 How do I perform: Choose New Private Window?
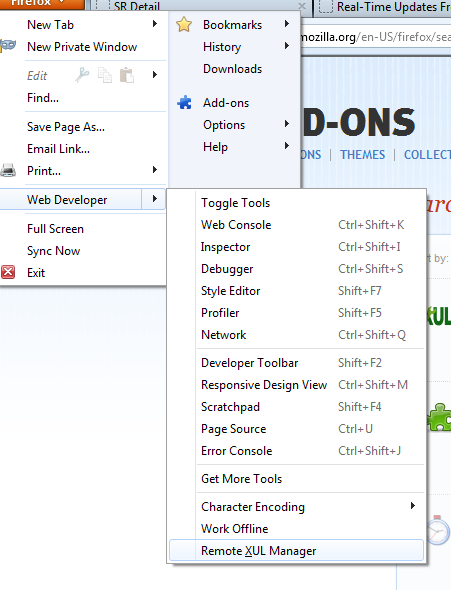pyautogui.click(x=82, y=47)
